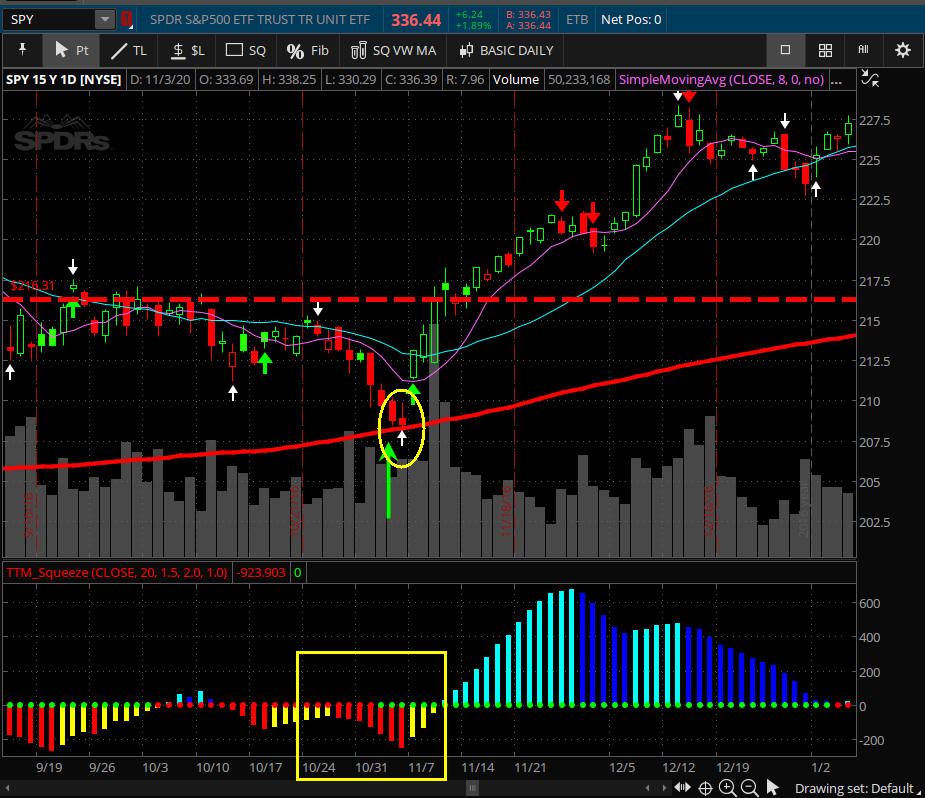
Task: Open the BASIC DAILY chart style
Action: tap(507, 50)
